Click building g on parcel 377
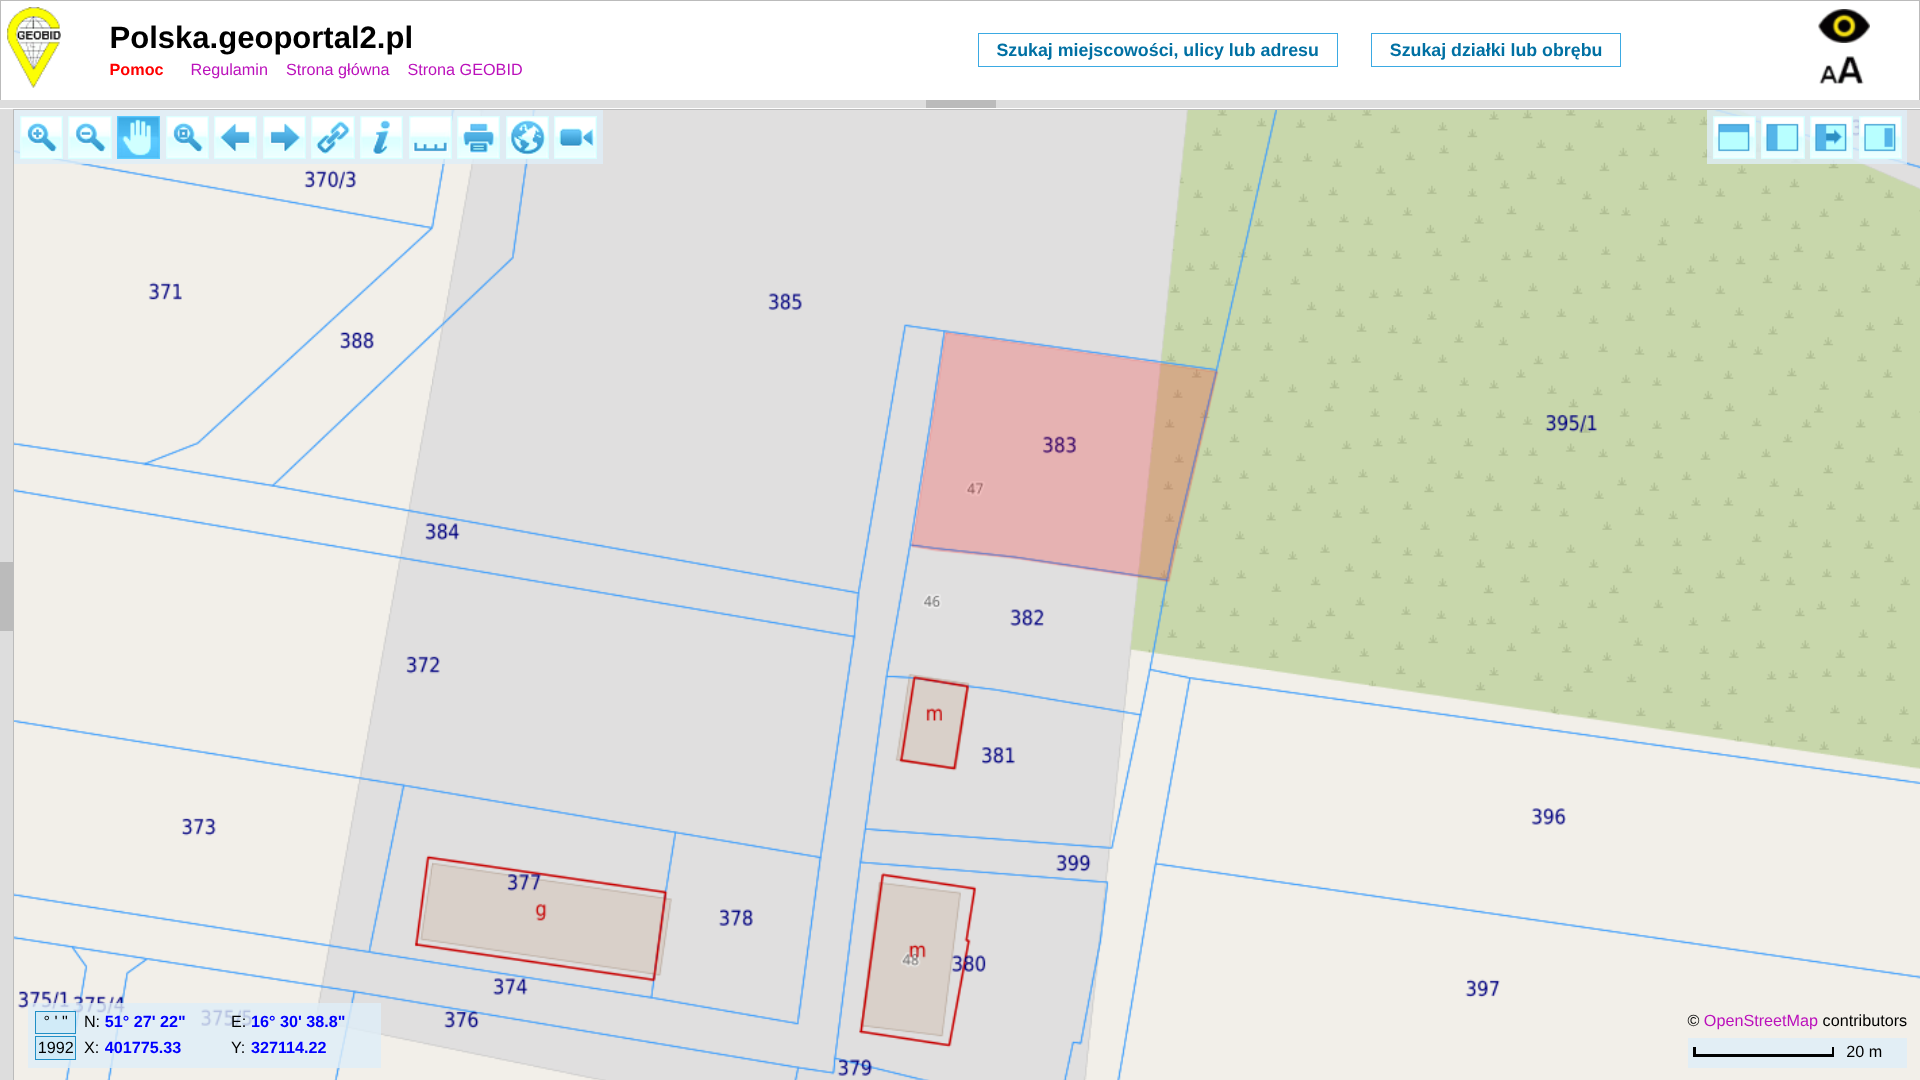Screen dimensions: 1920x1080 pos(541,919)
